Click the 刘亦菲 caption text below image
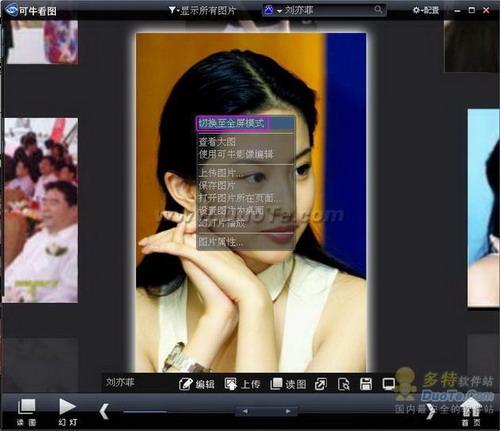Viewport: 500px width, 431px height. [x=120, y=382]
